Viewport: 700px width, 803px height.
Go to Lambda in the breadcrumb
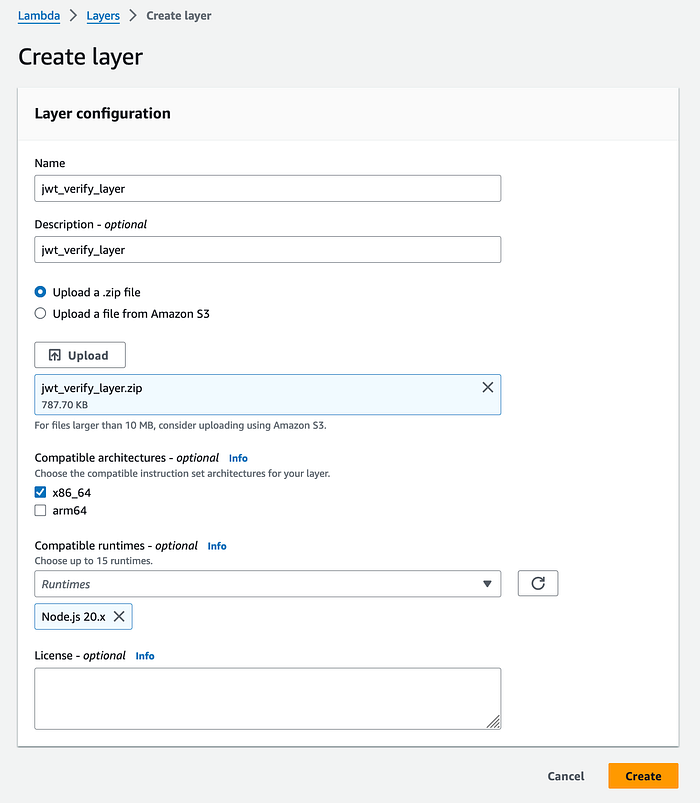39,16
